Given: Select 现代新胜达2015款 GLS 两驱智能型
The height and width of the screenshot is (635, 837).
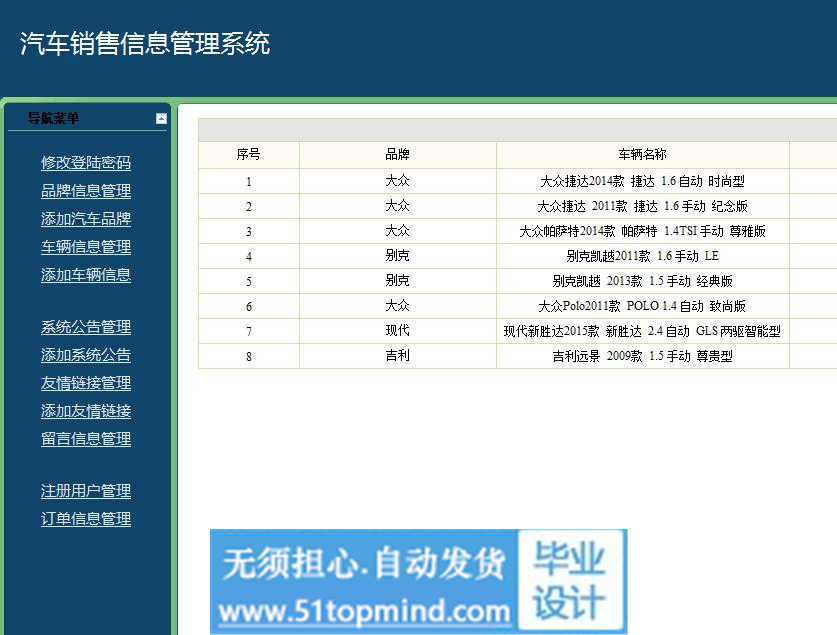Looking at the screenshot, I should pyautogui.click(x=643, y=331).
